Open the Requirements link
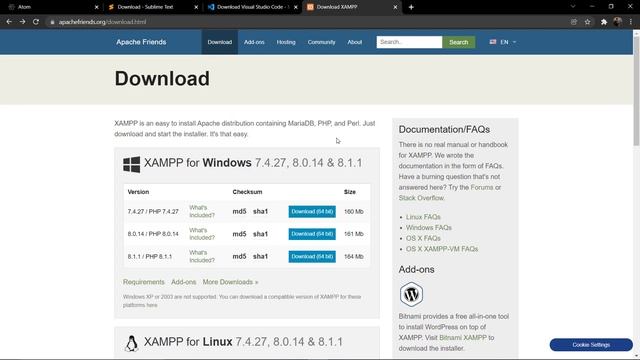The width and height of the screenshot is (640, 360). 144,282
